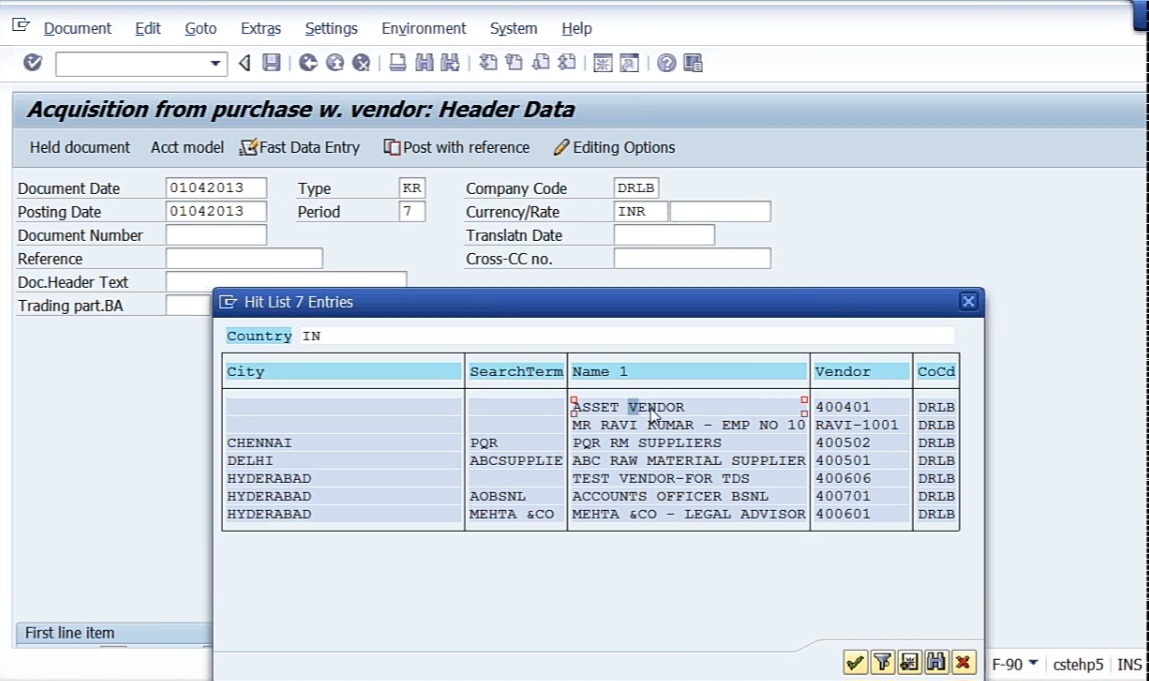Open the Goto menu
This screenshot has width=1149, height=681.
click(x=201, y=29)
